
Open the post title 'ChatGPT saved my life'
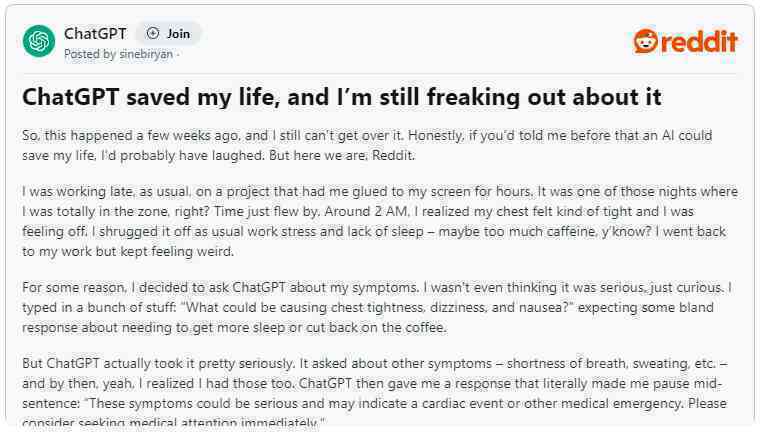click(342, 97)
